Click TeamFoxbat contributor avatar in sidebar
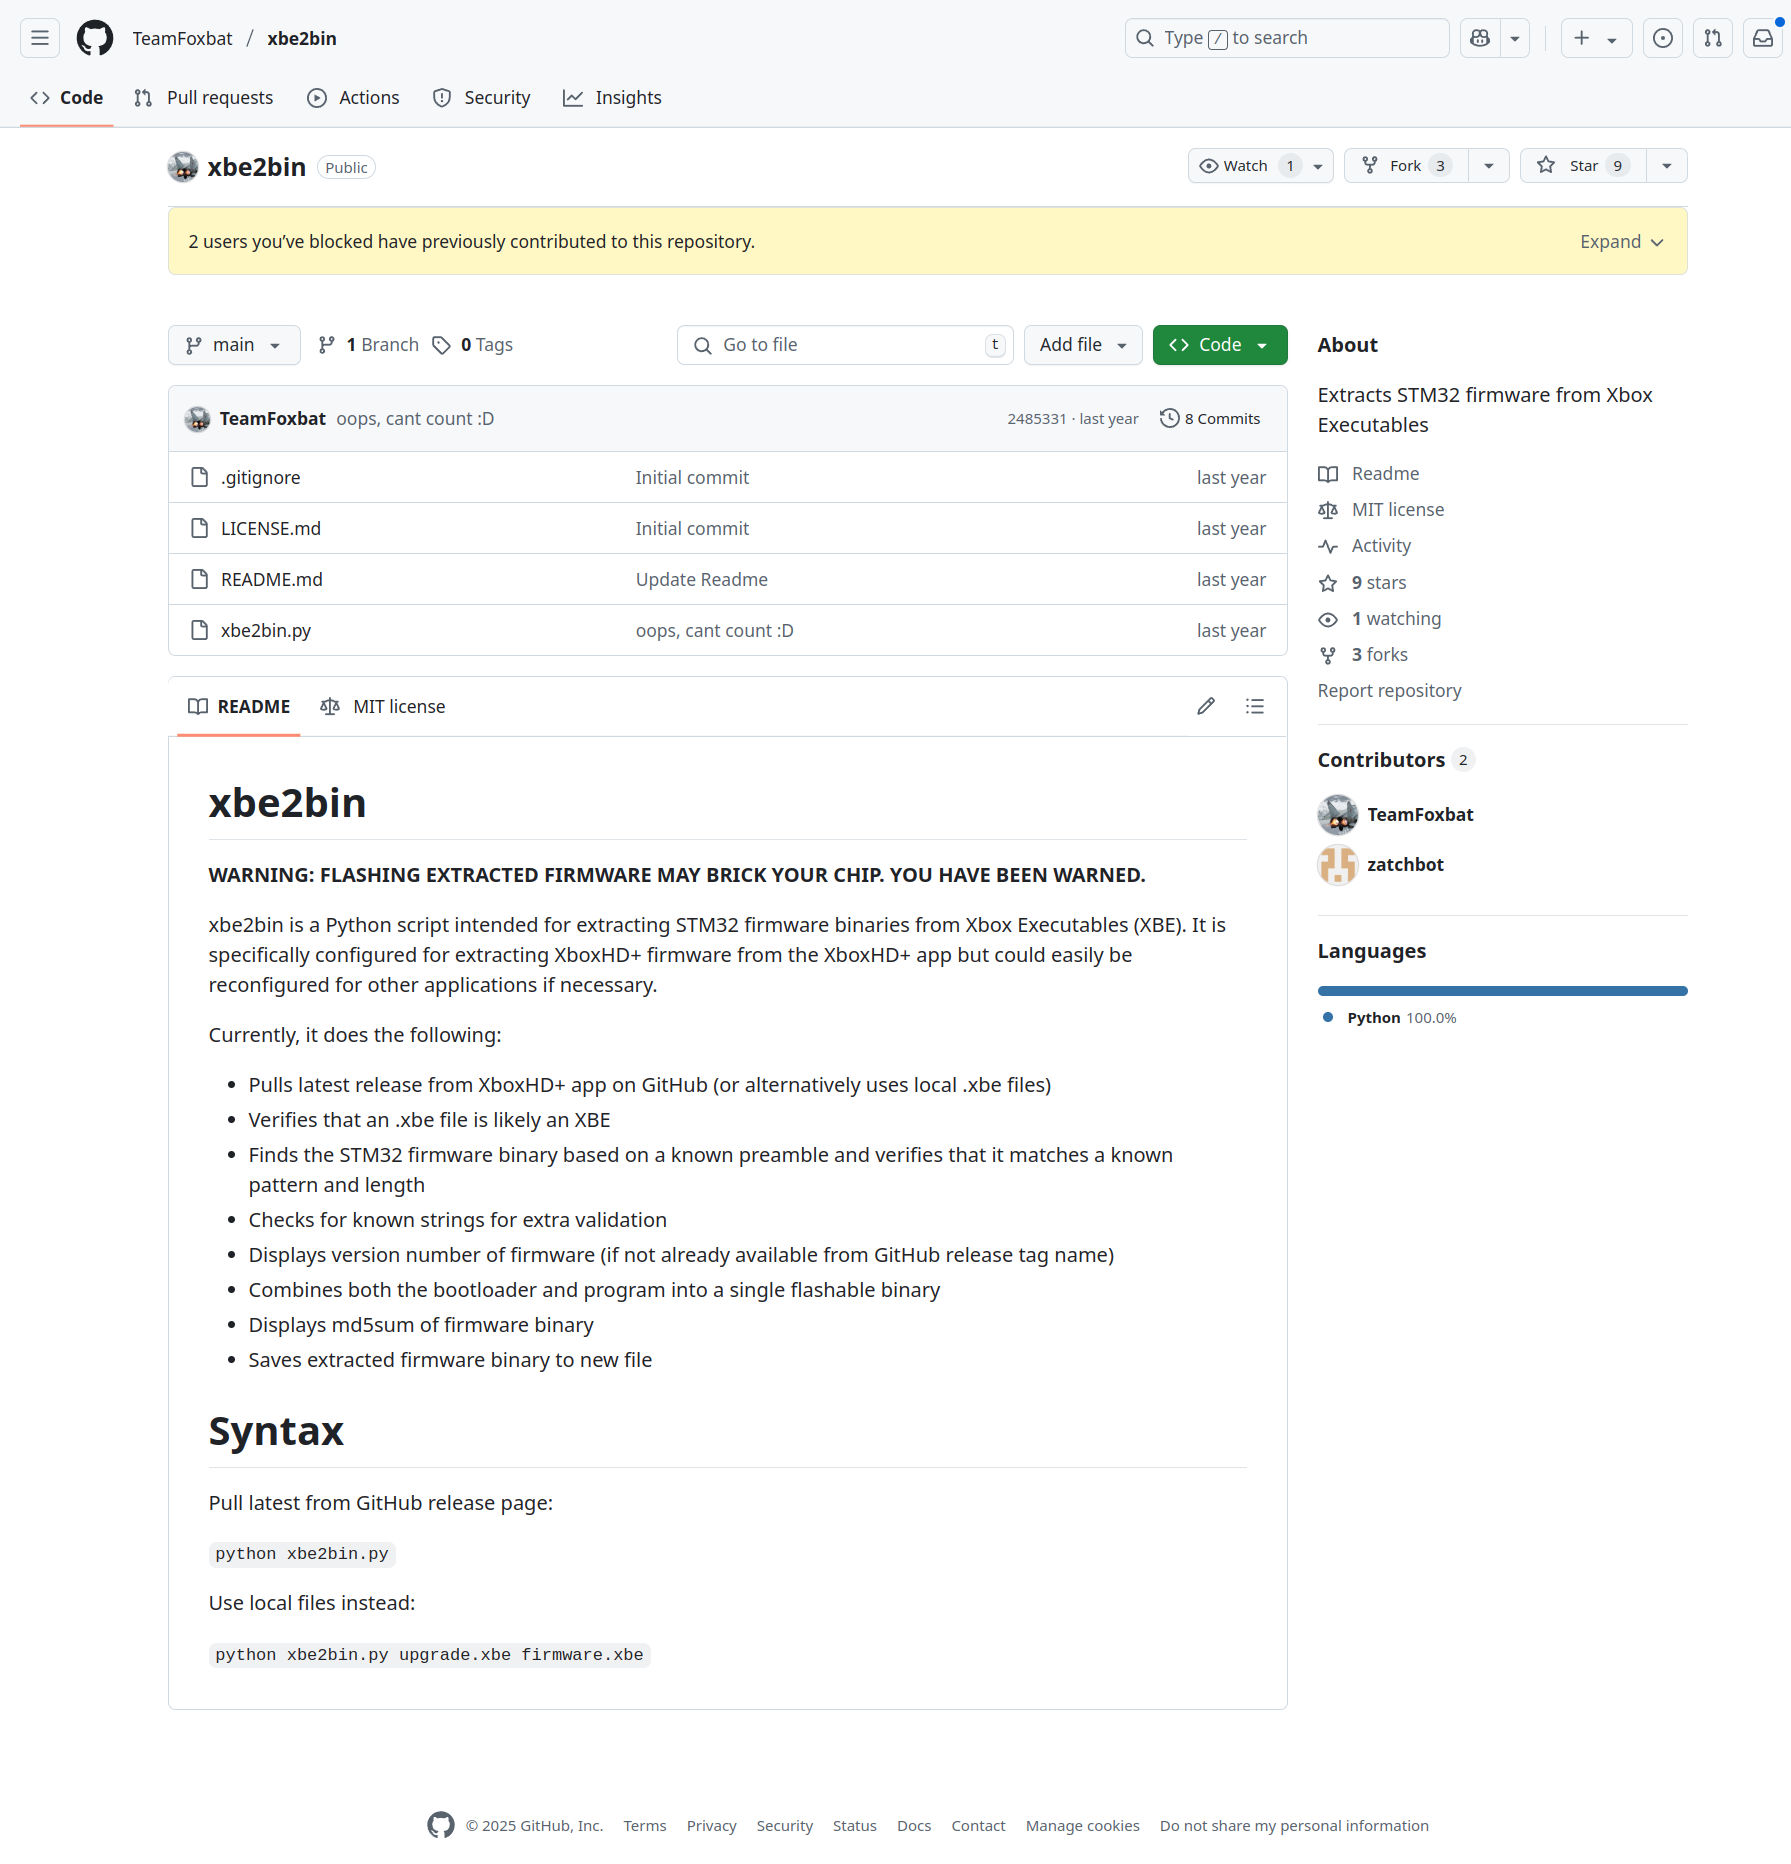This screenshot has width=1791, height=1864. (x=1338, y=815)
